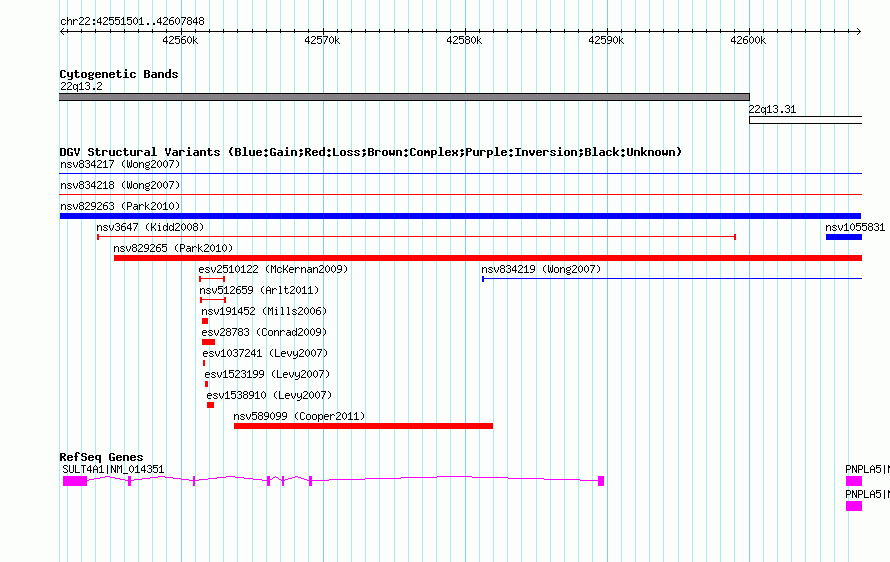Select the nsv834218 (Wong2007) variant label
890x562 pixels.
coord(120,186)
